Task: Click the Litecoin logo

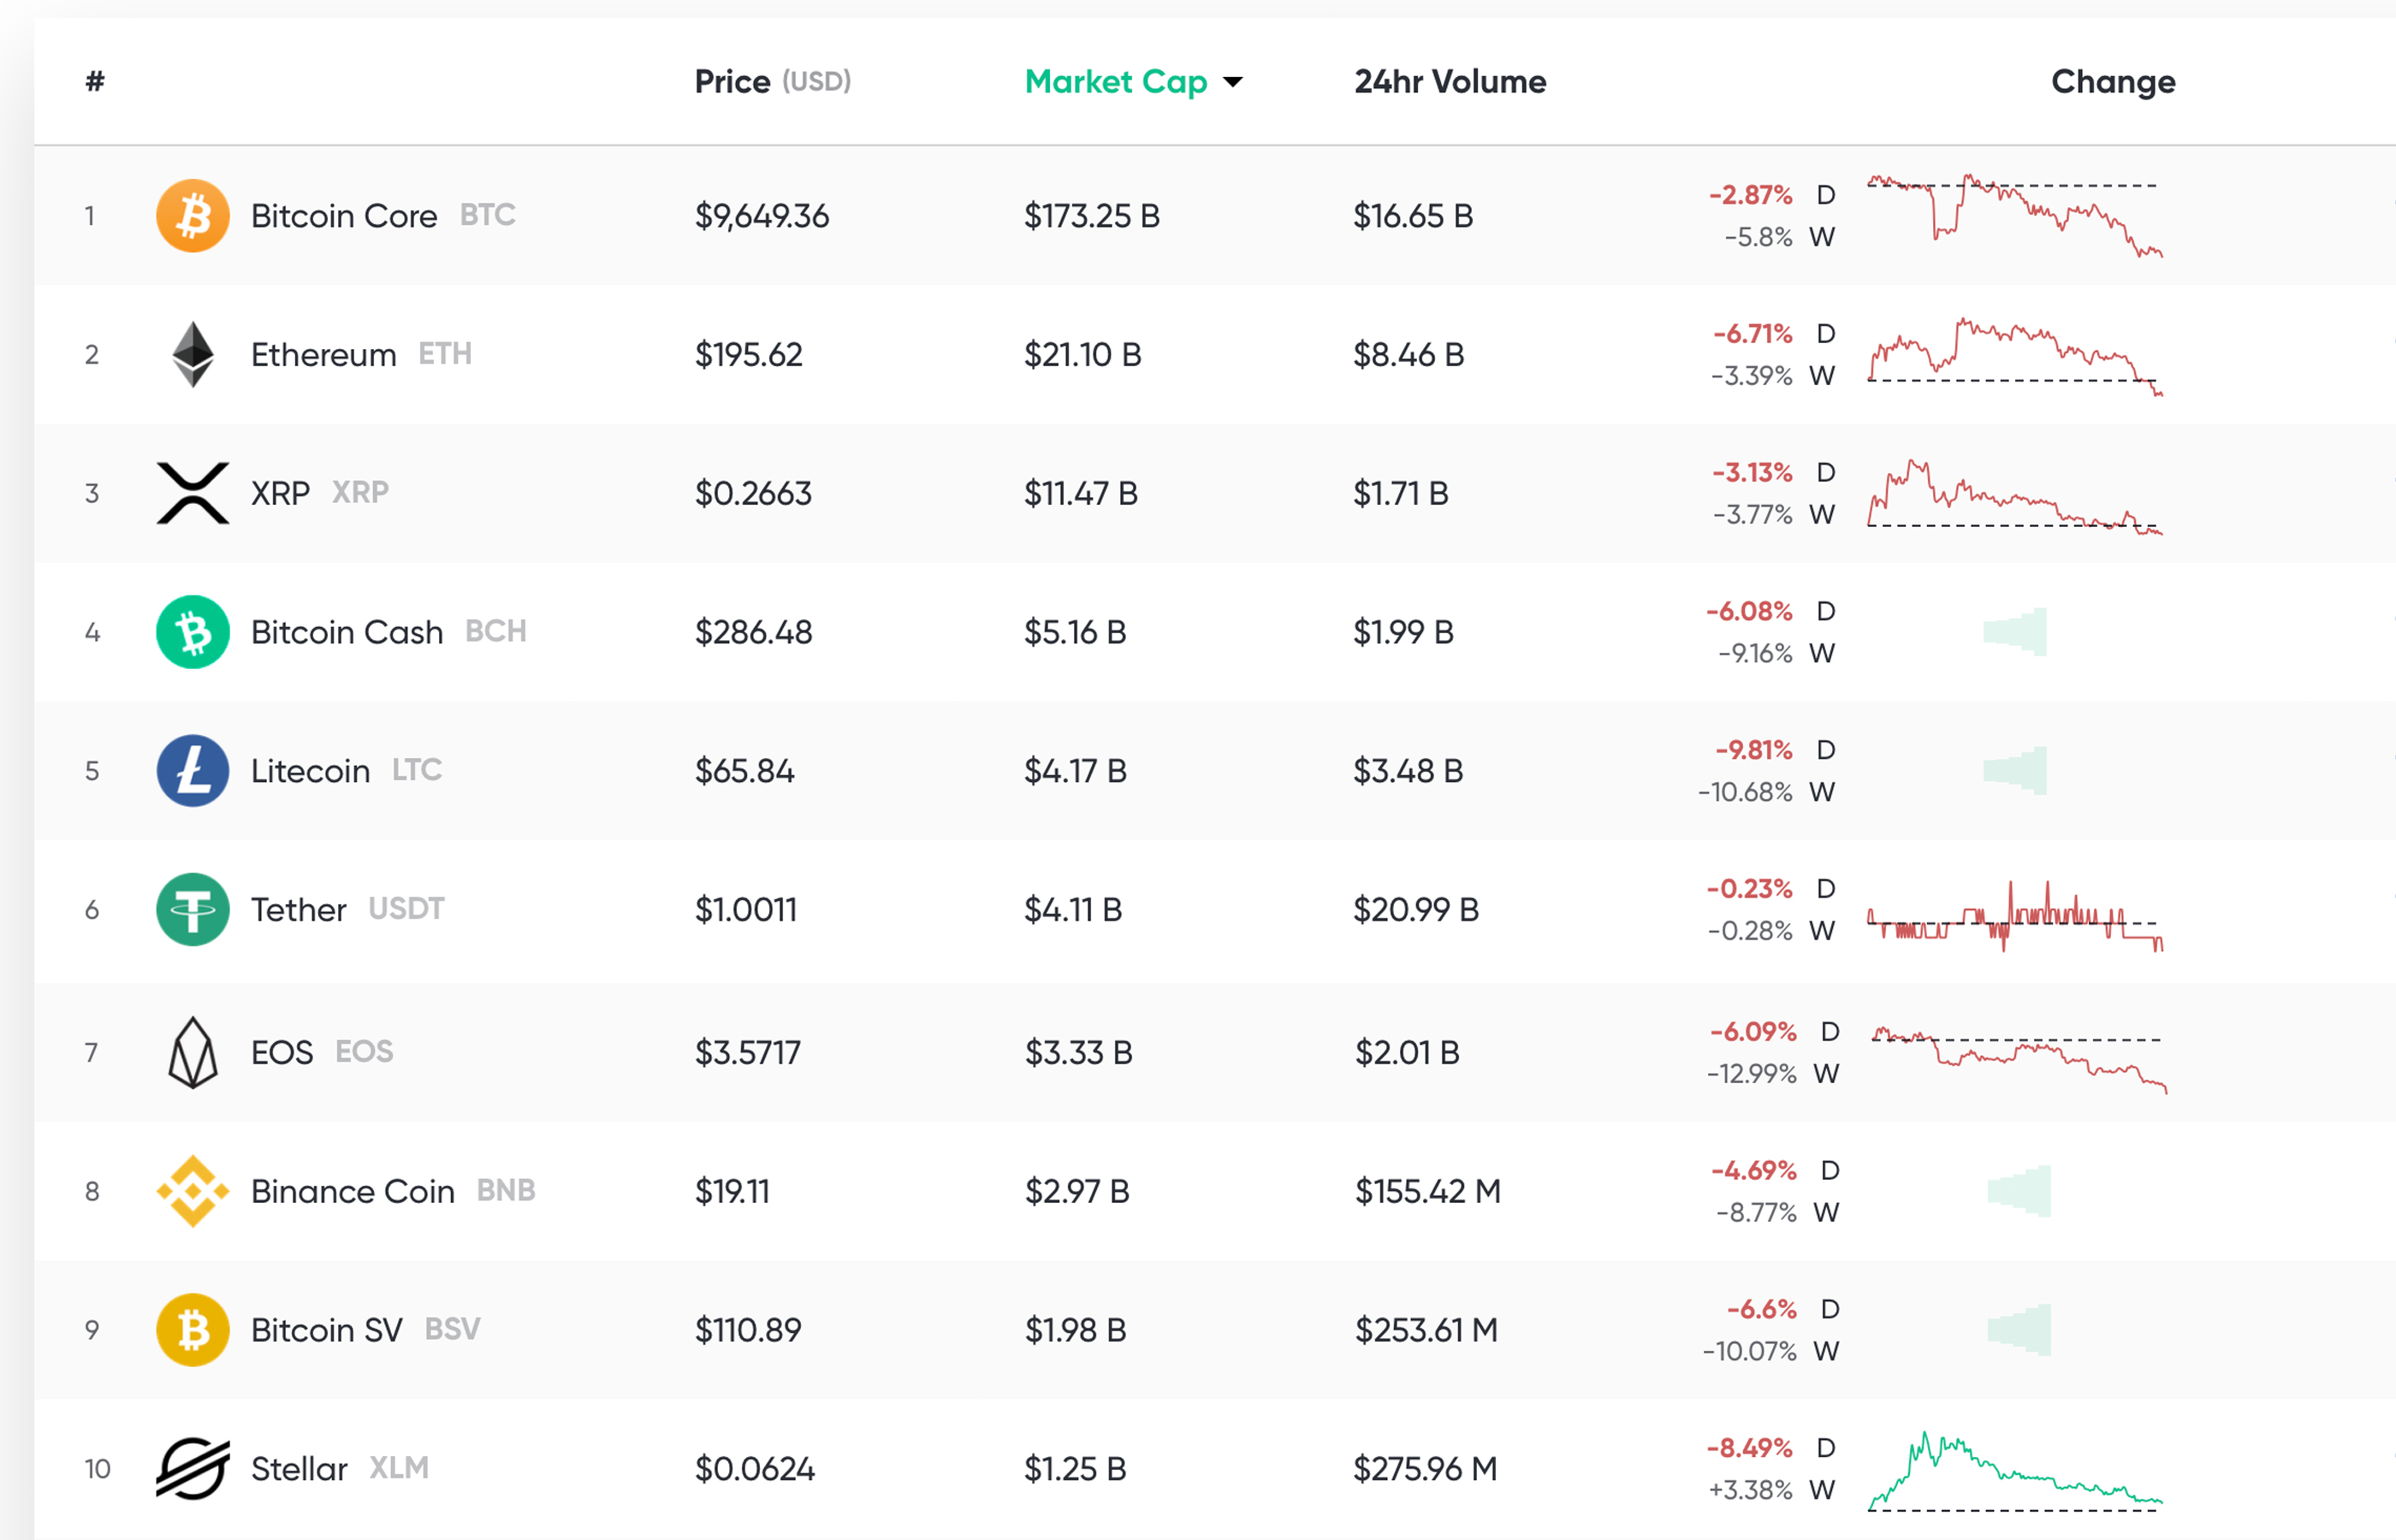Action: 192,770
